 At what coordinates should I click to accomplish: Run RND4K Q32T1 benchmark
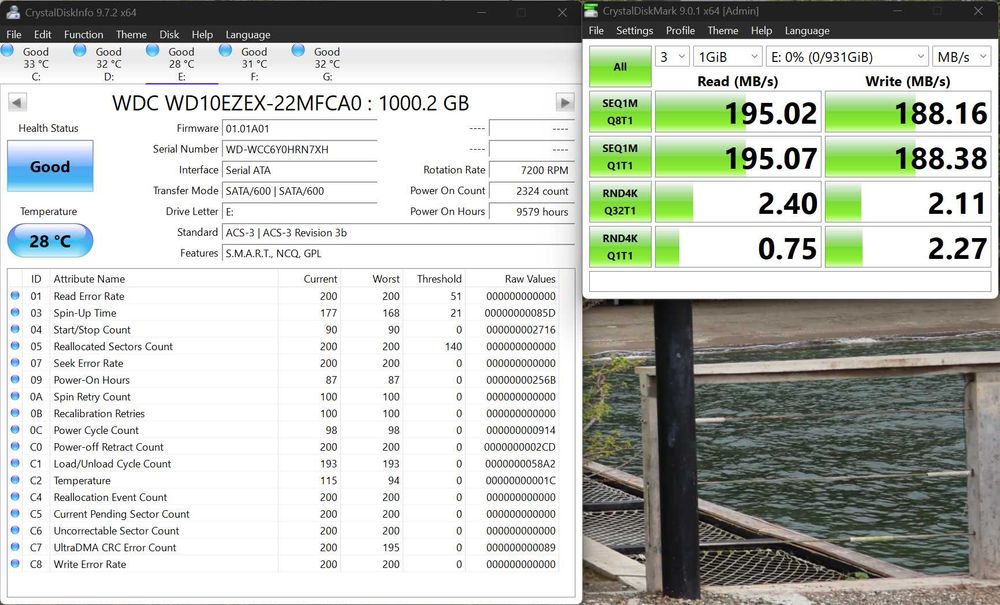[x=620, y=202]
